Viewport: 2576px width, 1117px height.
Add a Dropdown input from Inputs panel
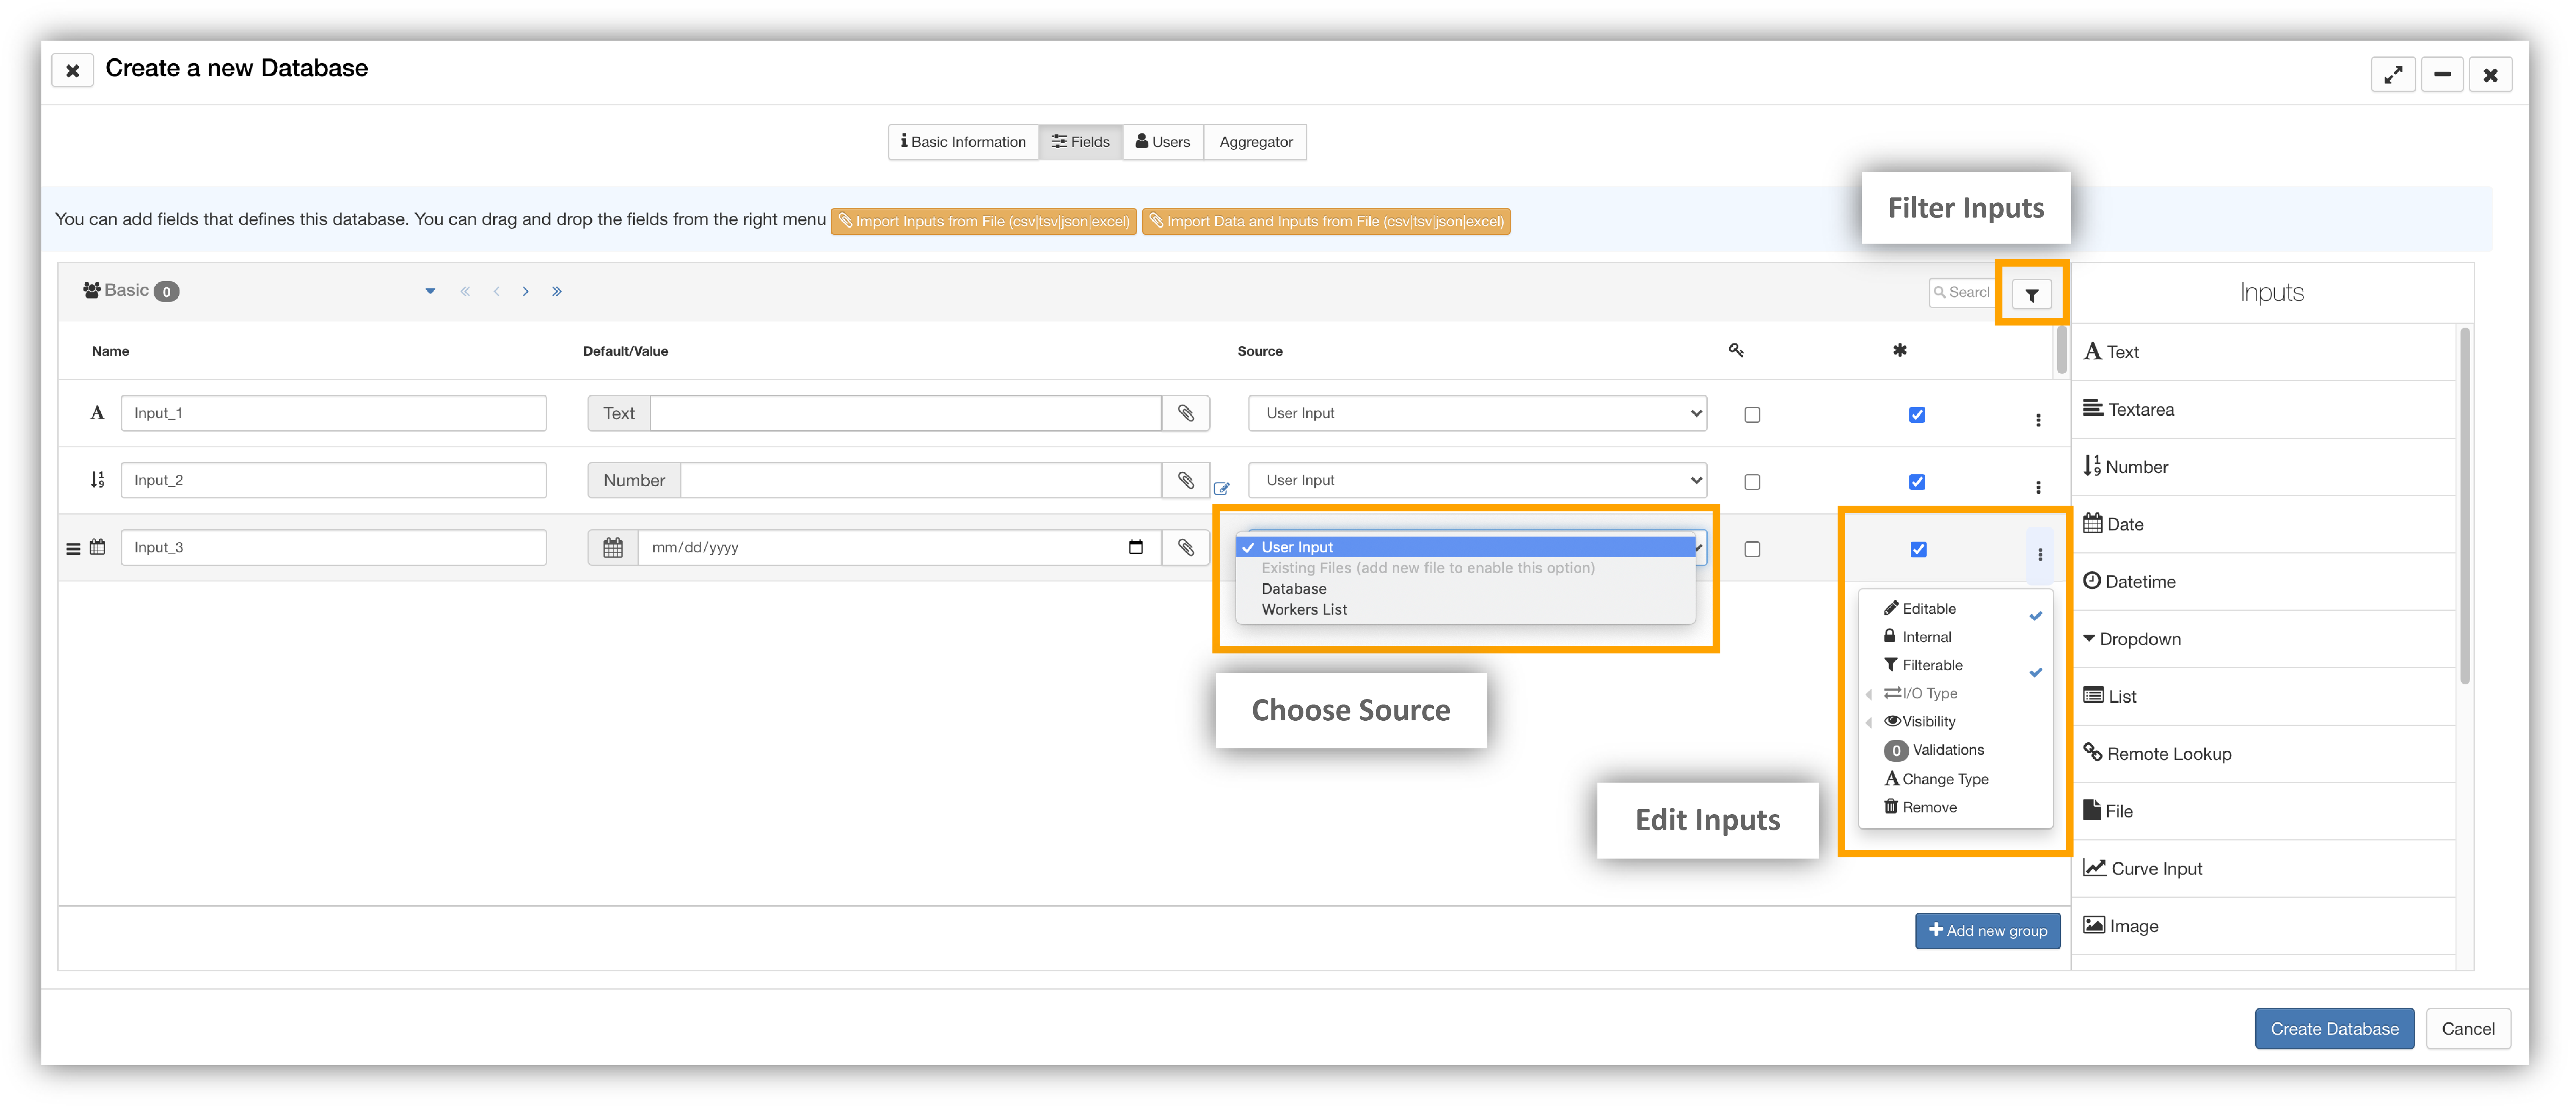2264,639
